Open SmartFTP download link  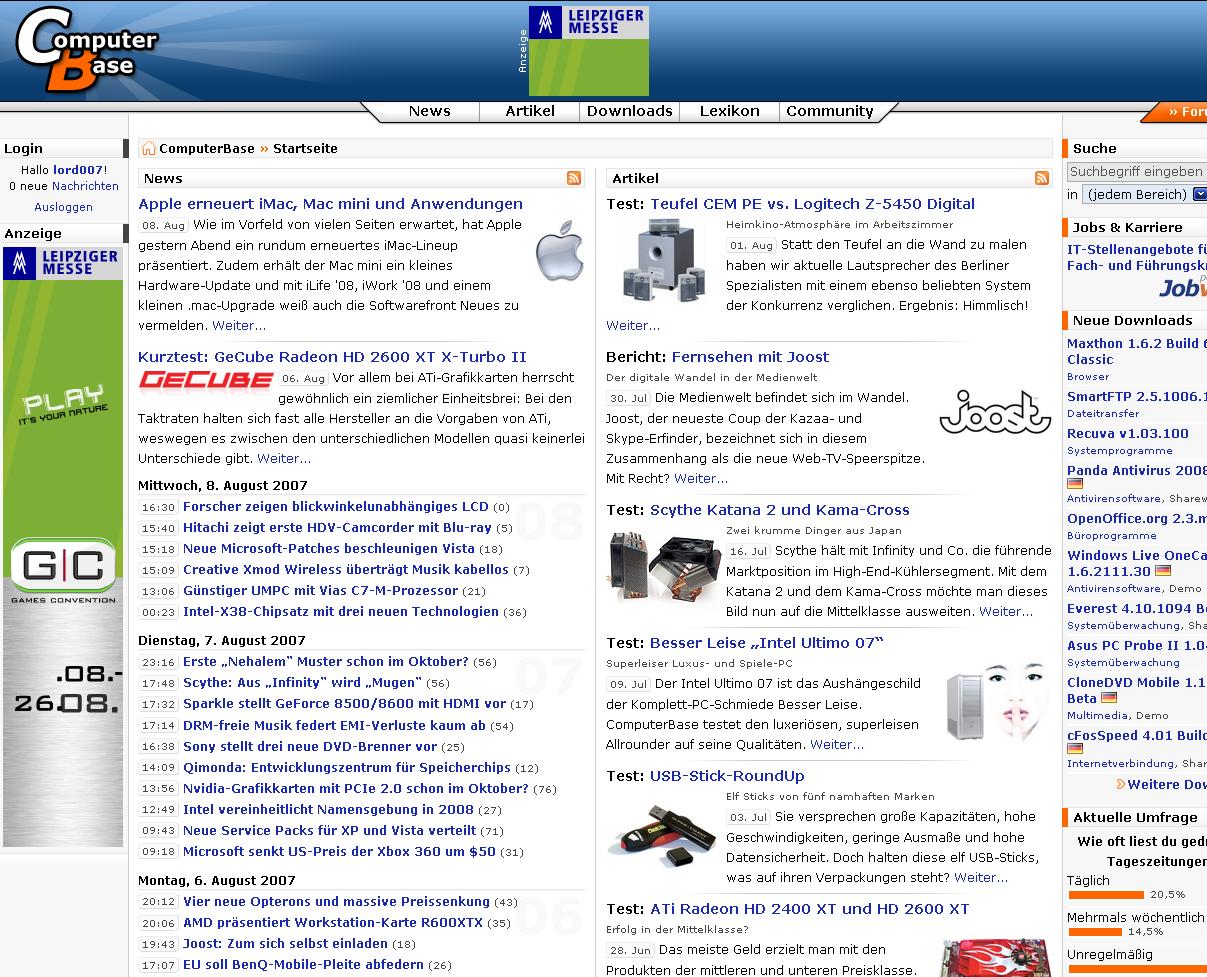(1137, 396)
